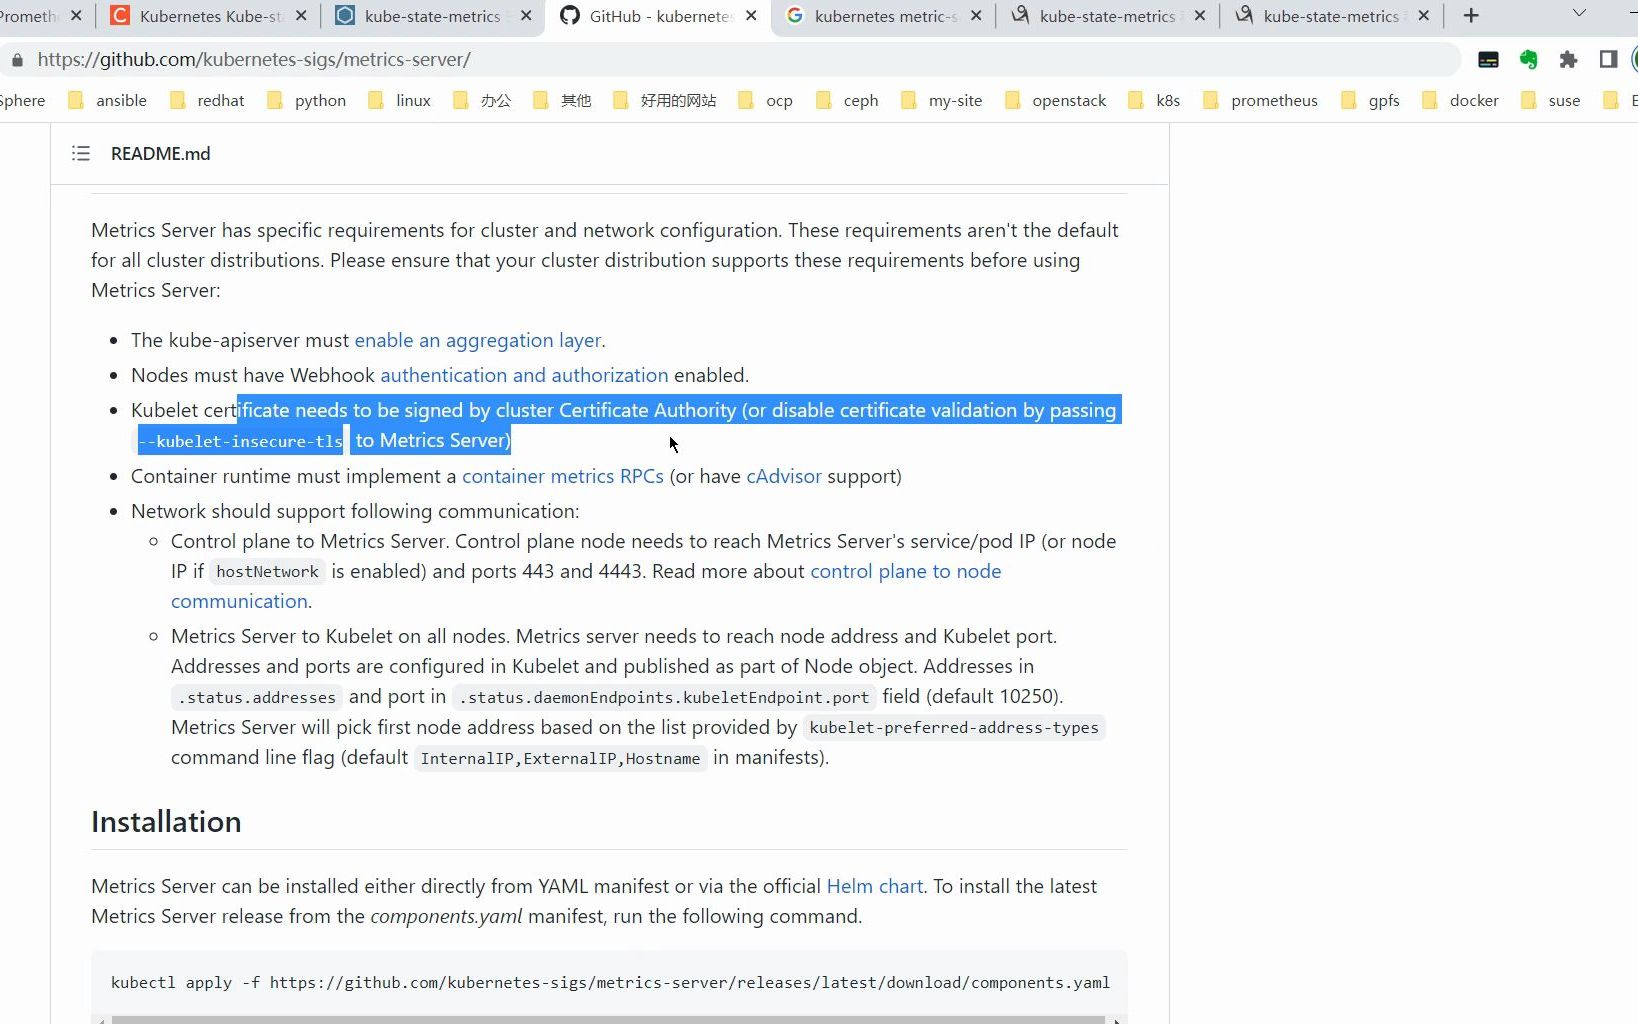Image resolution: width=1638 pixels, height=1024 pixels.
Task: Open the Extensions puzzle icon
Action: tap(1568, 60)
